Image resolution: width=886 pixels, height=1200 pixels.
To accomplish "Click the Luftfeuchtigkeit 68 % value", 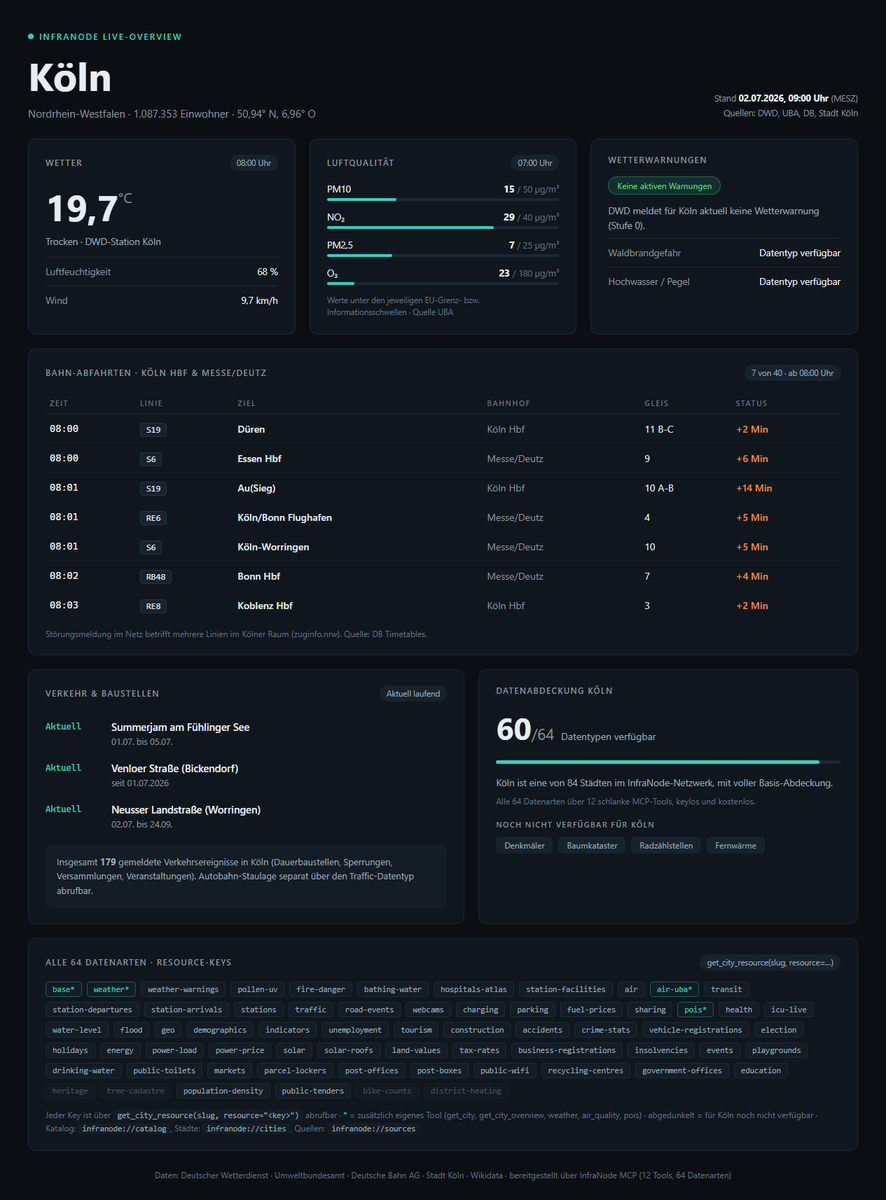I will tap(267, 272).
